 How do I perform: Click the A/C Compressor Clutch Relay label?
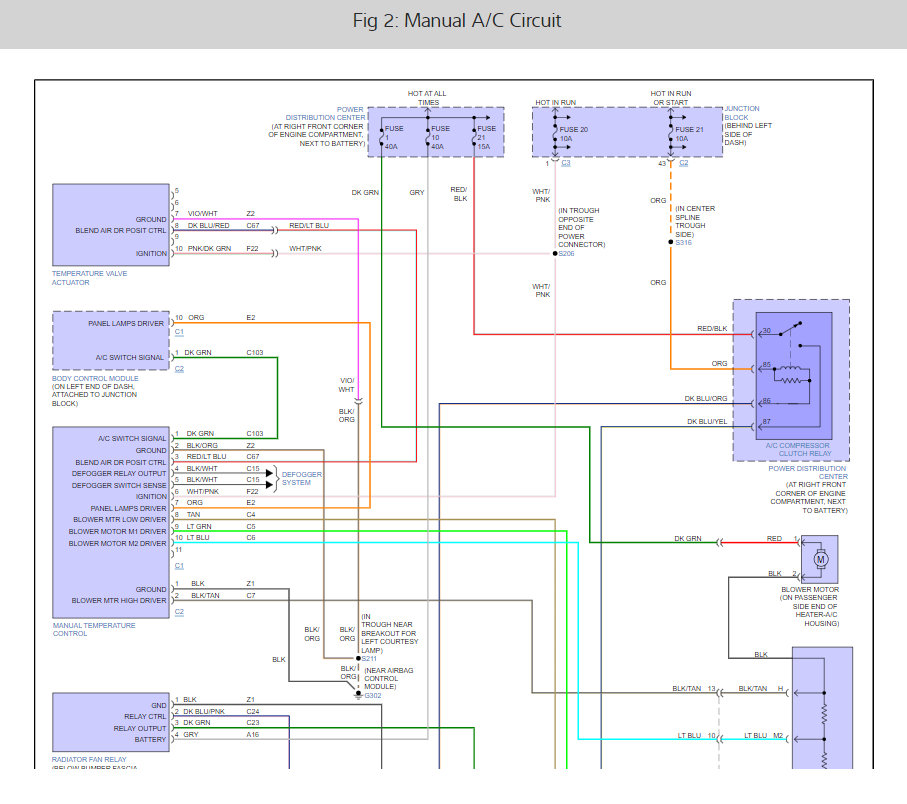pyautogui.click(x=798, y=449)
